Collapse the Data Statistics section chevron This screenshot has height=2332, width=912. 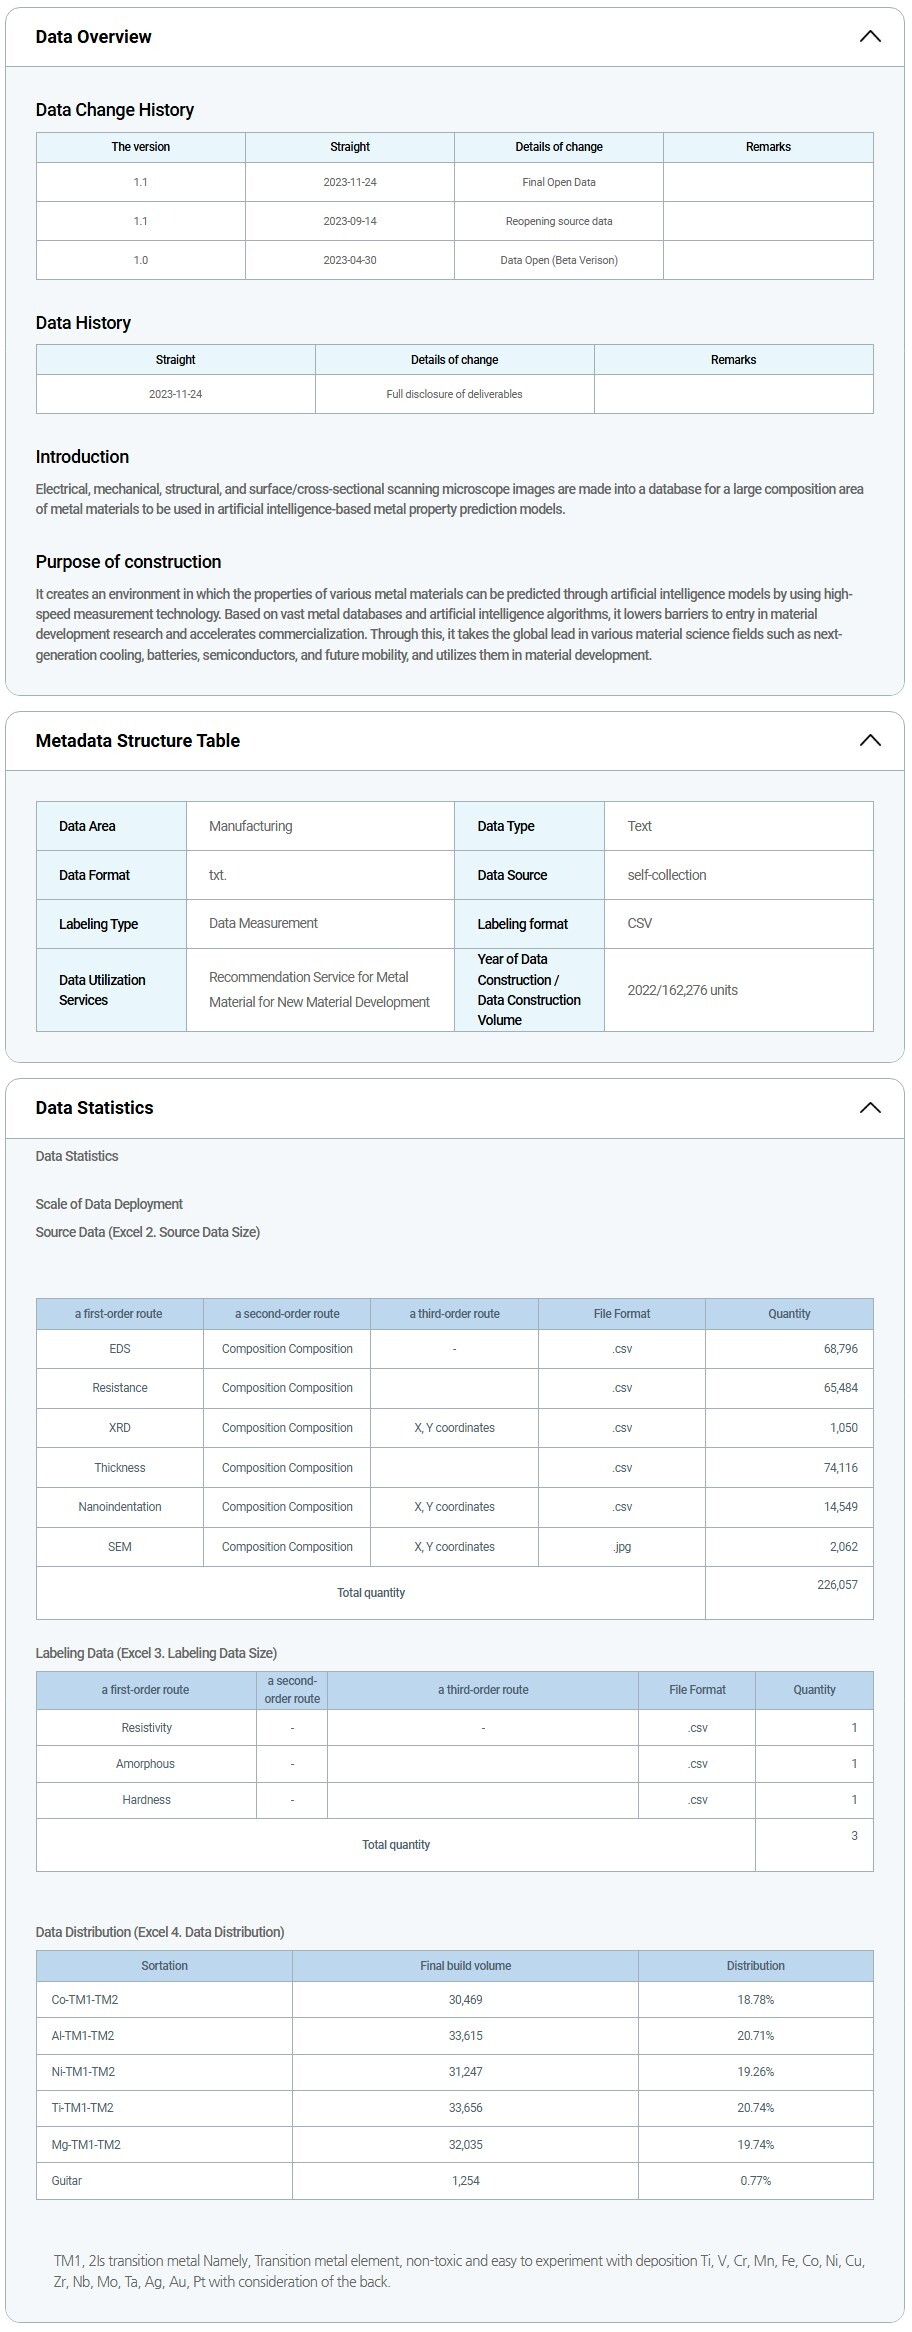point(869,1108)
